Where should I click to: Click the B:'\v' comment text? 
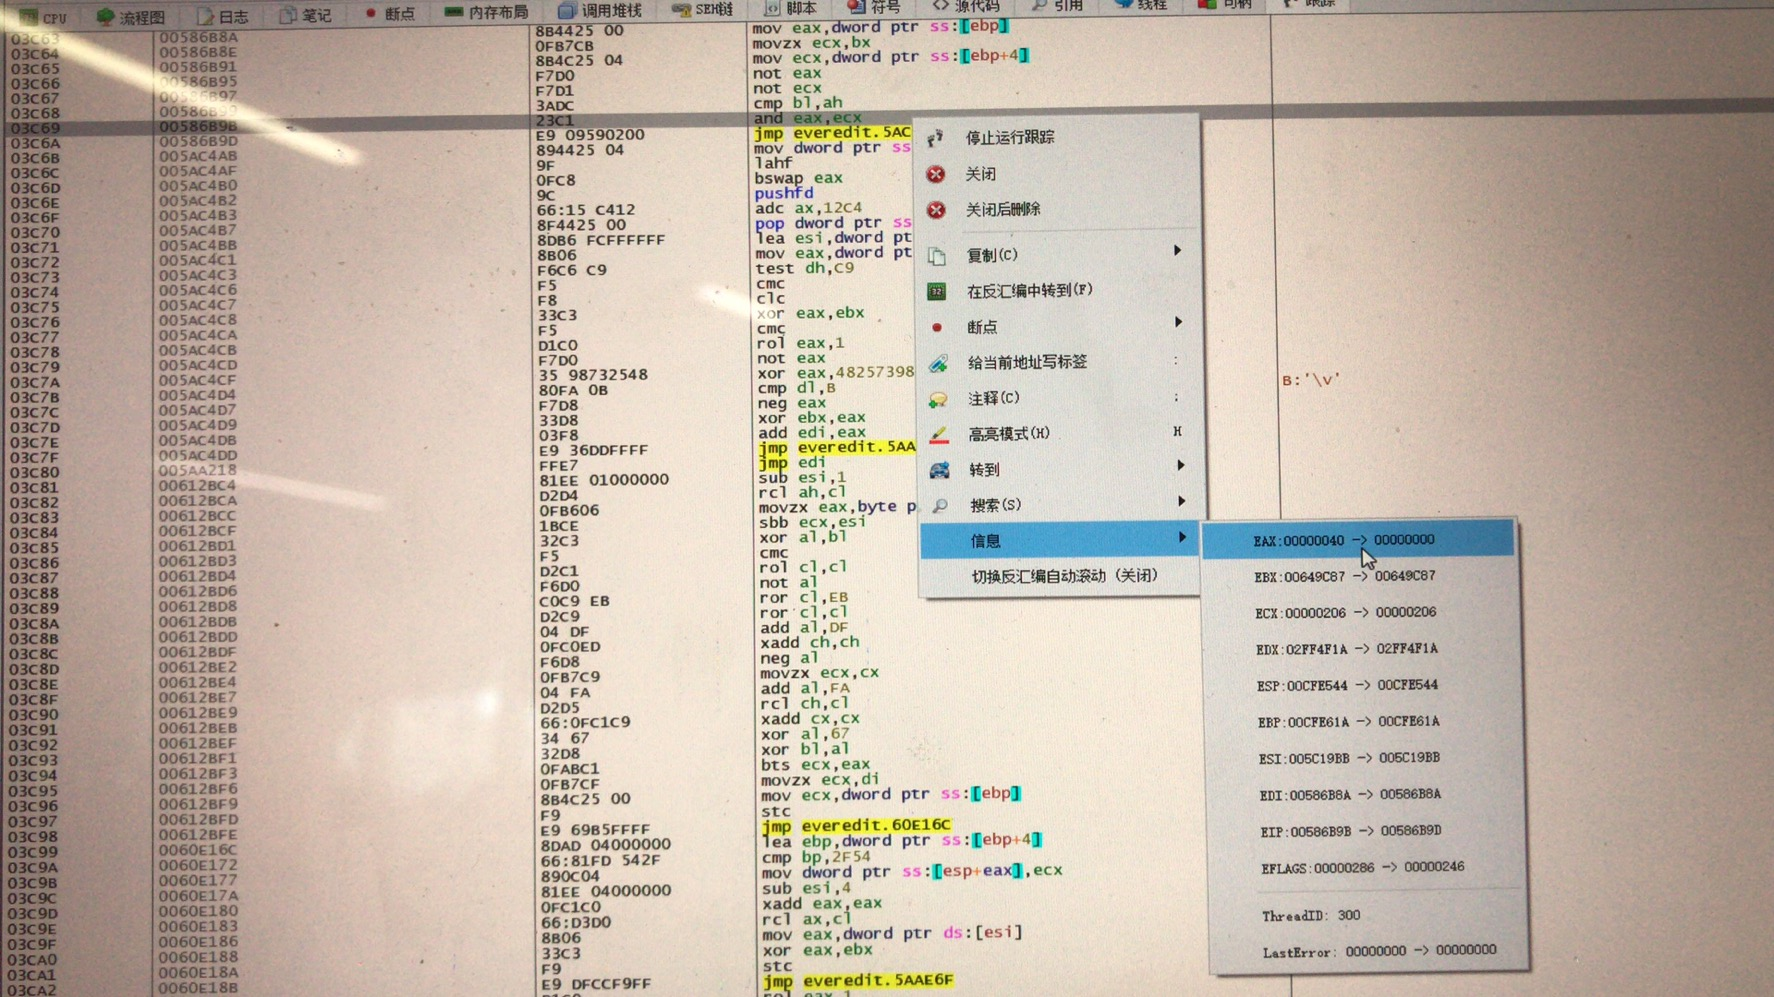(1309, 380)
